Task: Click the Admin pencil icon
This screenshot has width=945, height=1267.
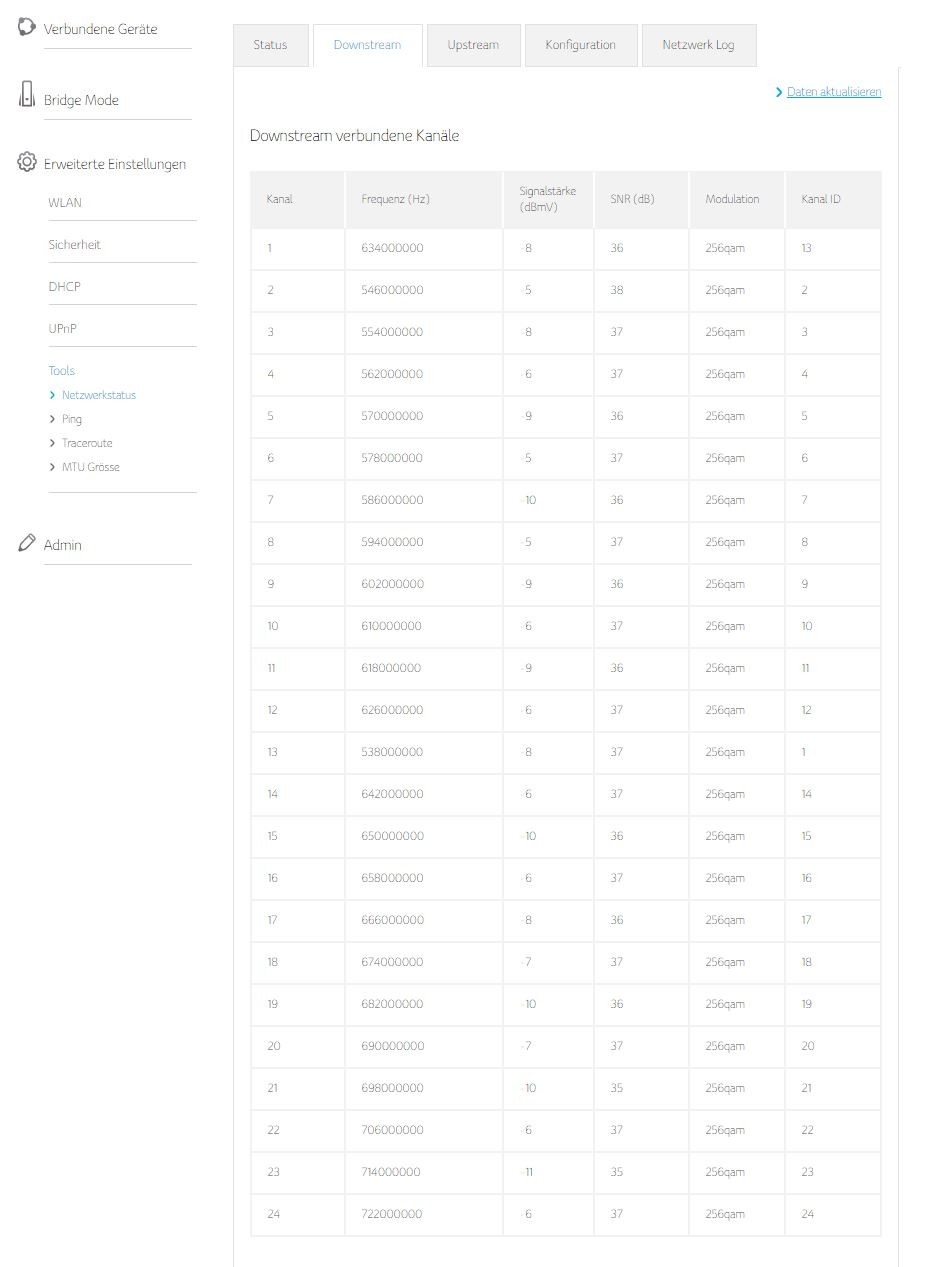Action: 27,543
